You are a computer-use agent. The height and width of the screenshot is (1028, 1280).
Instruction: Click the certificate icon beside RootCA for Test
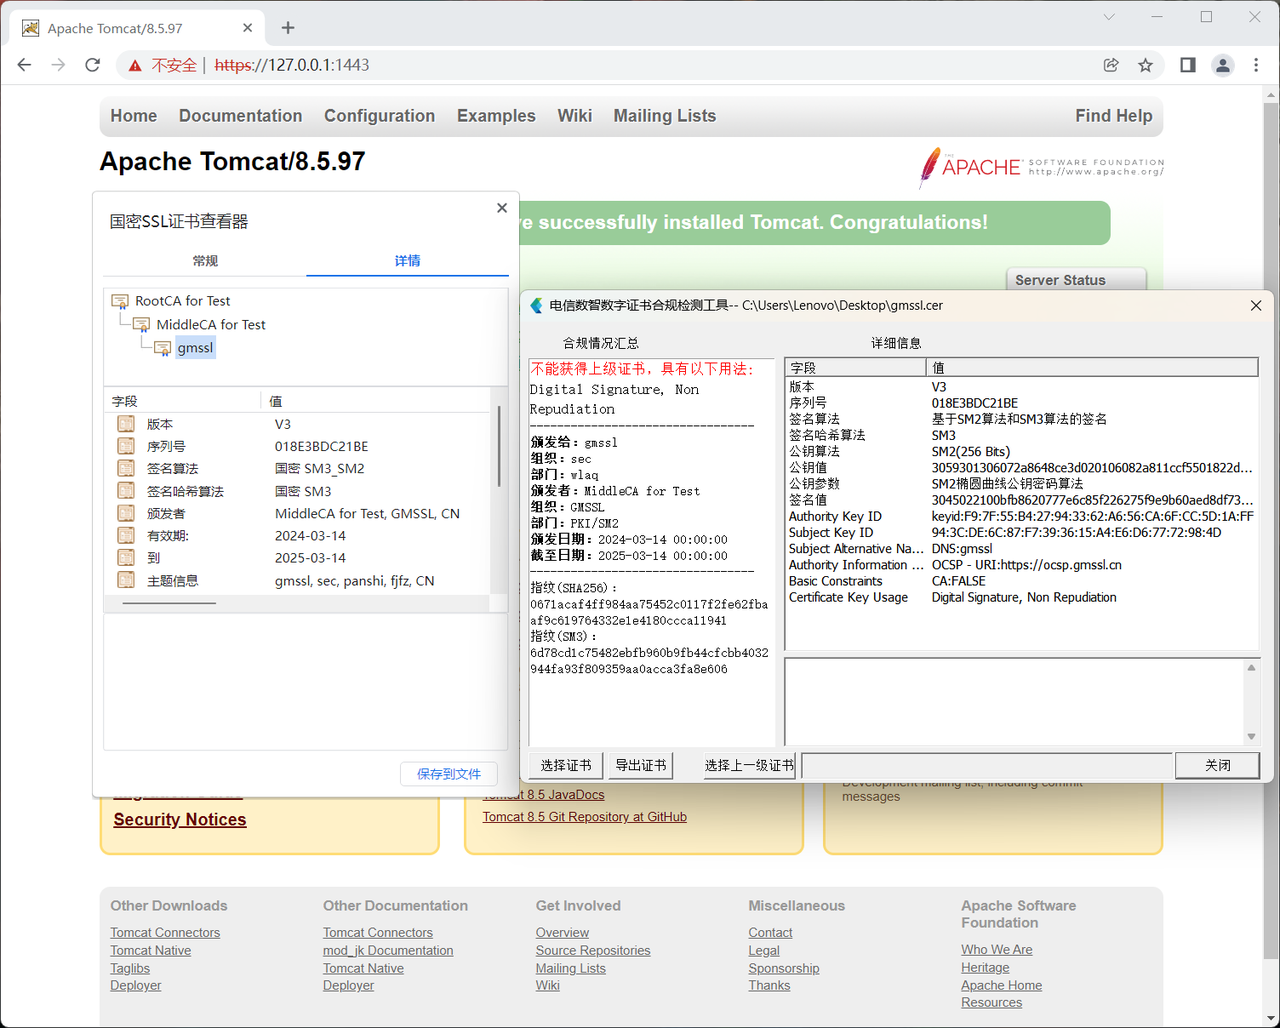[x=120, y=301]
